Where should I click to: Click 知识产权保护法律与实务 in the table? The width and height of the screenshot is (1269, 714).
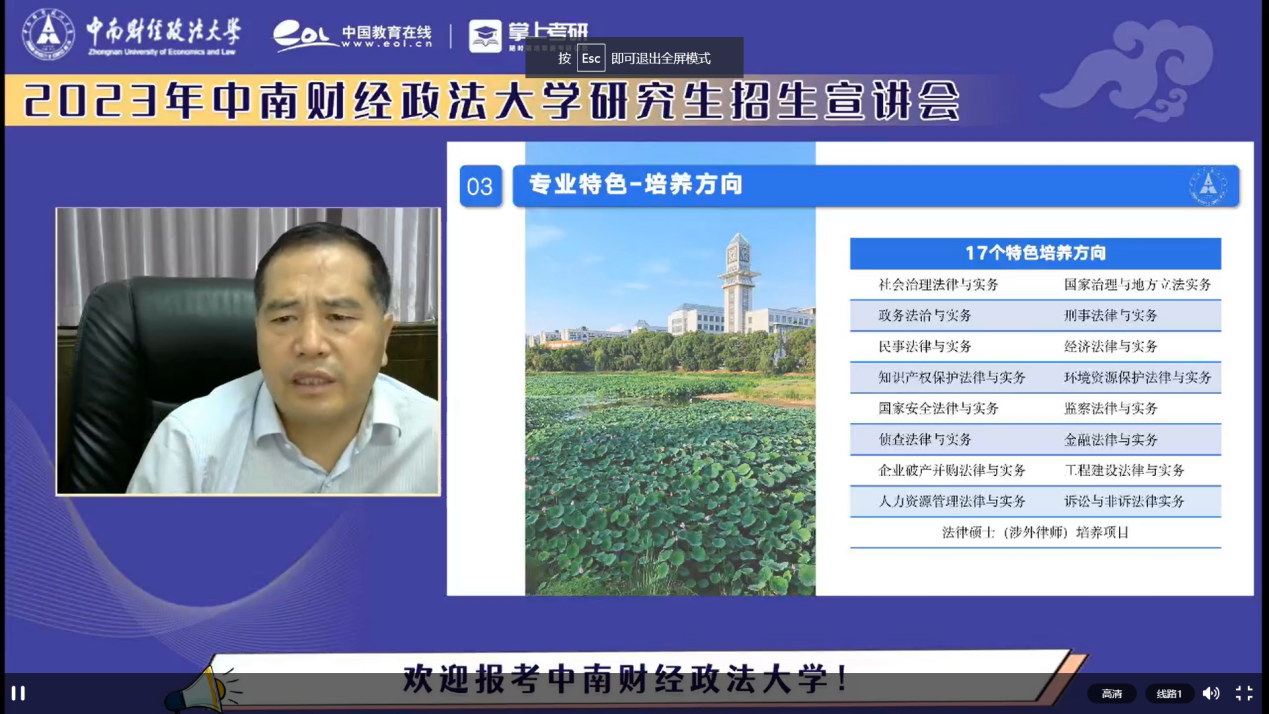point(952,378)
